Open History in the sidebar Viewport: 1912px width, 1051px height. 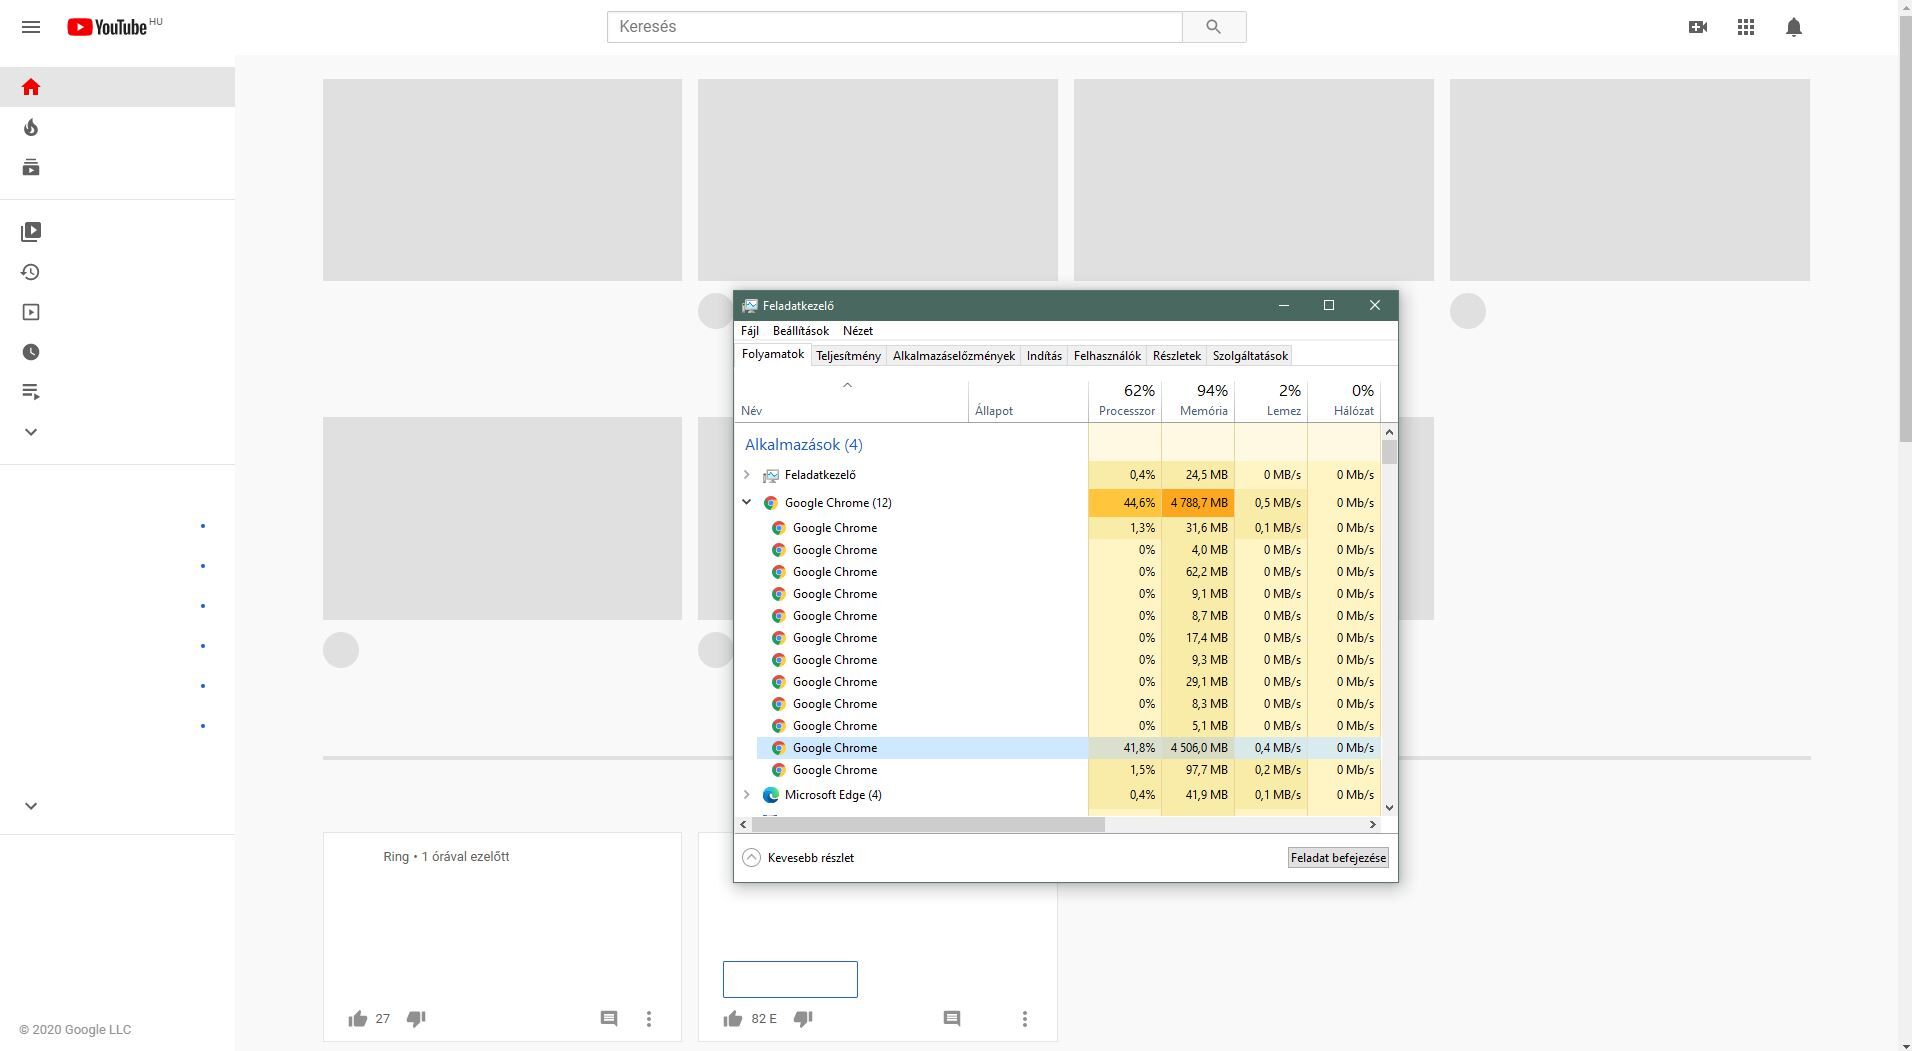click(31, 272)
